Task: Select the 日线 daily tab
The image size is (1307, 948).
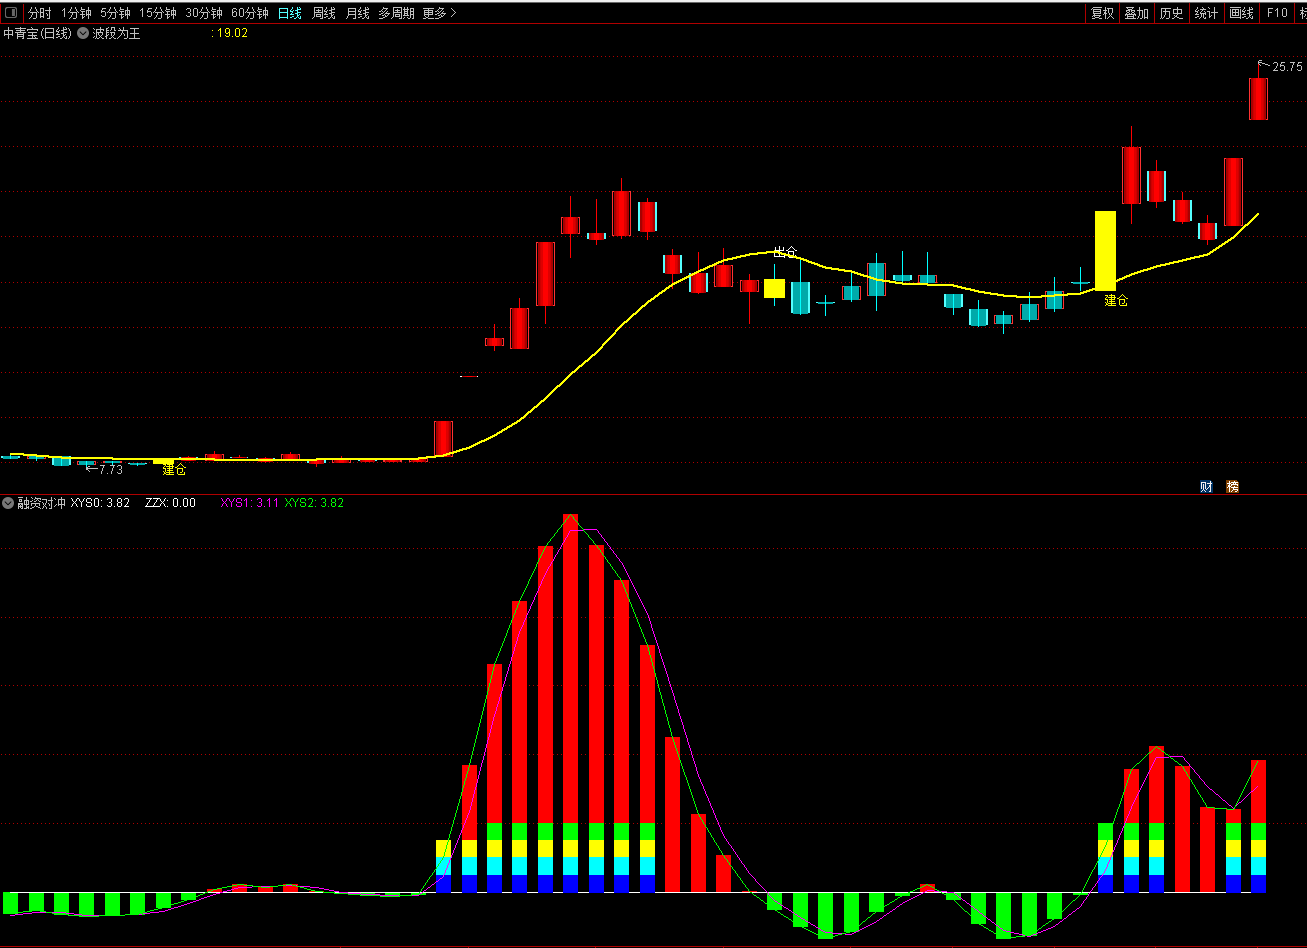Action: (290, 13)
